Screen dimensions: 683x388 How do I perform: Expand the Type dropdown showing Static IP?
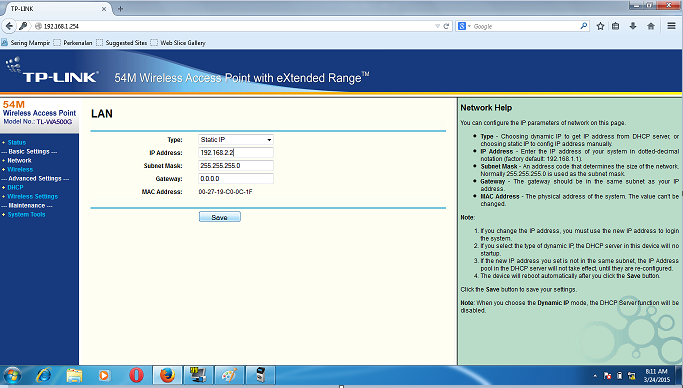[236, 140]
